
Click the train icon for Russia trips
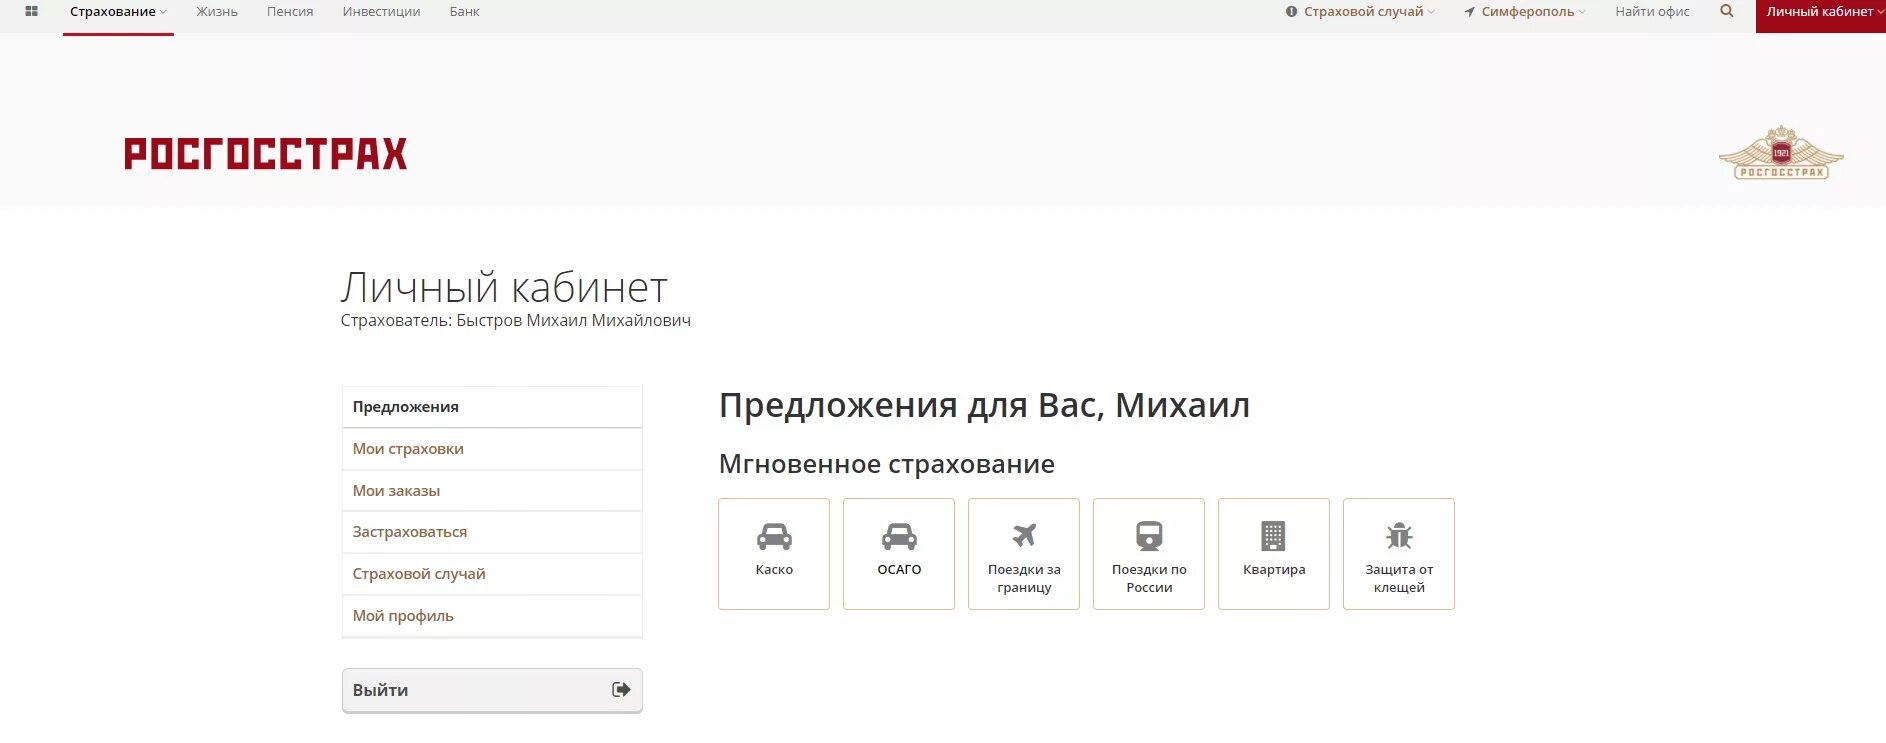1149,536
